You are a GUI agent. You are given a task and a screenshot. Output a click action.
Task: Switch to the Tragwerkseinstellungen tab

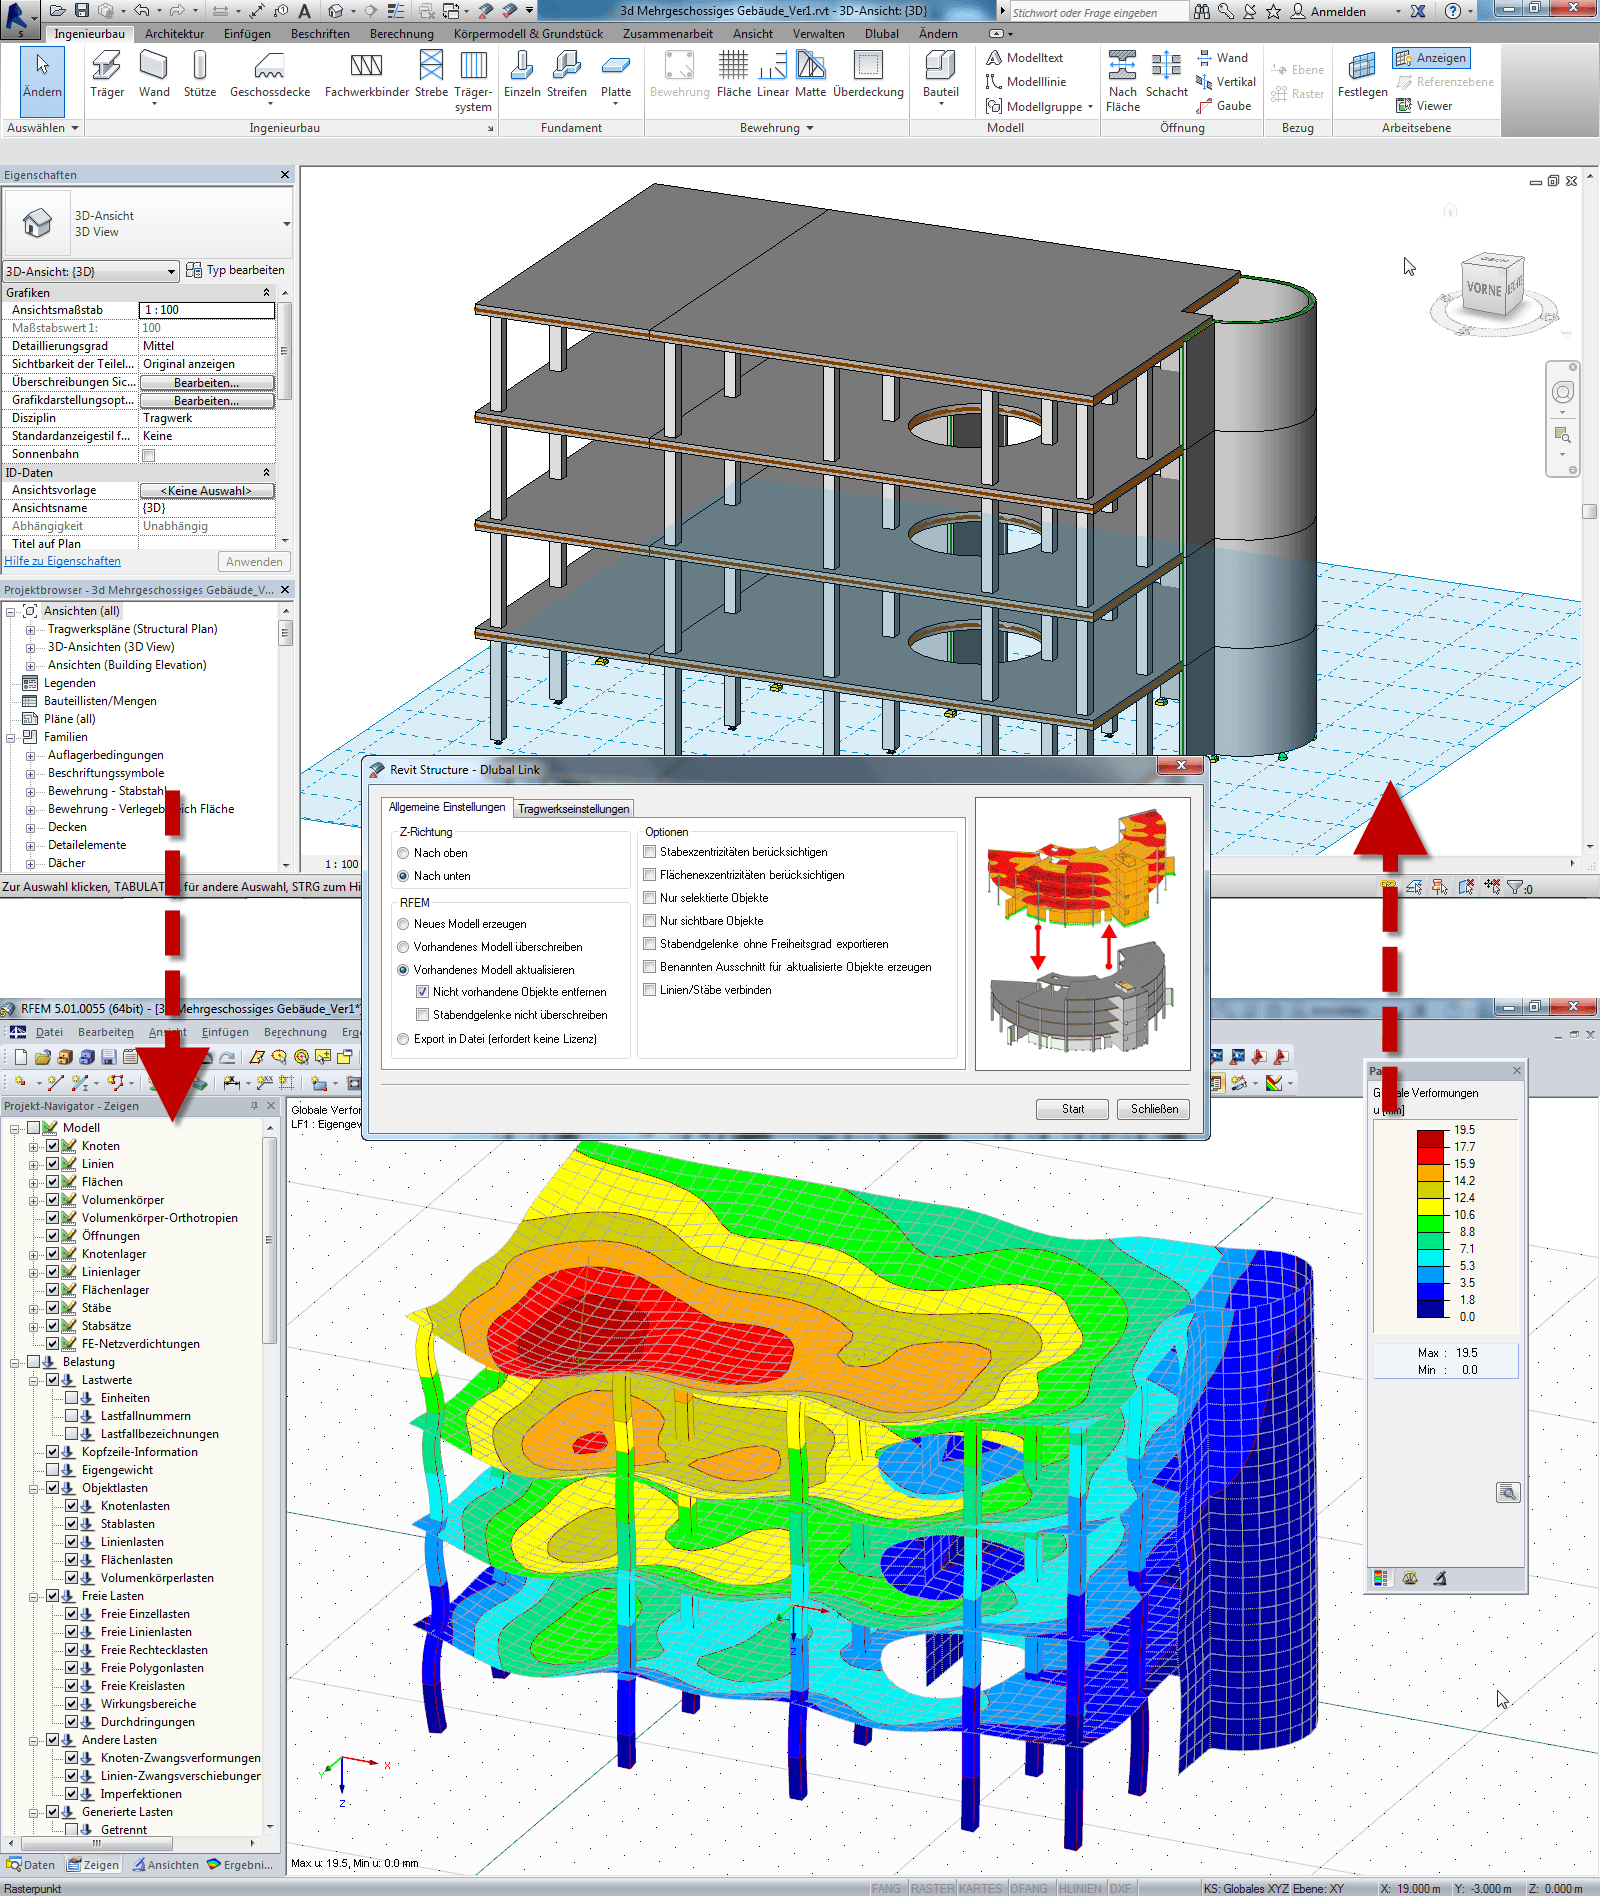coord(573,808)
